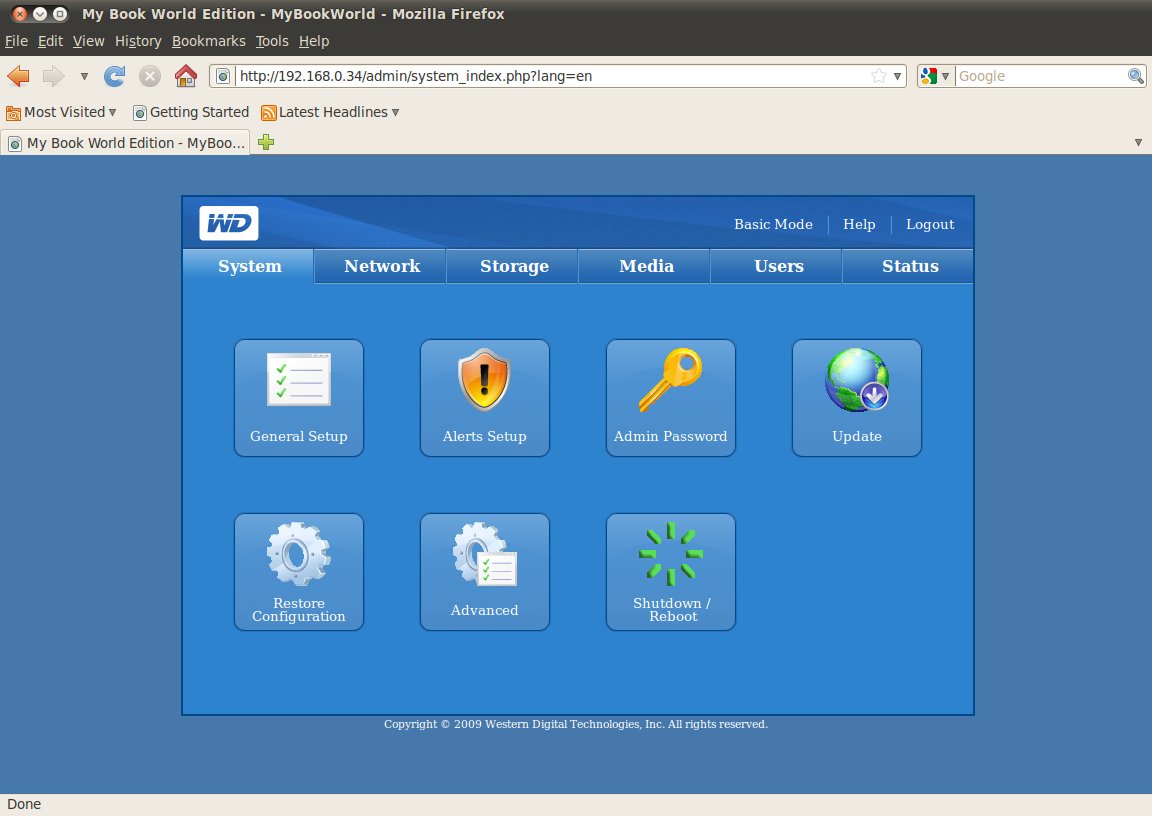Switch to the Network tab

point(381,266)
